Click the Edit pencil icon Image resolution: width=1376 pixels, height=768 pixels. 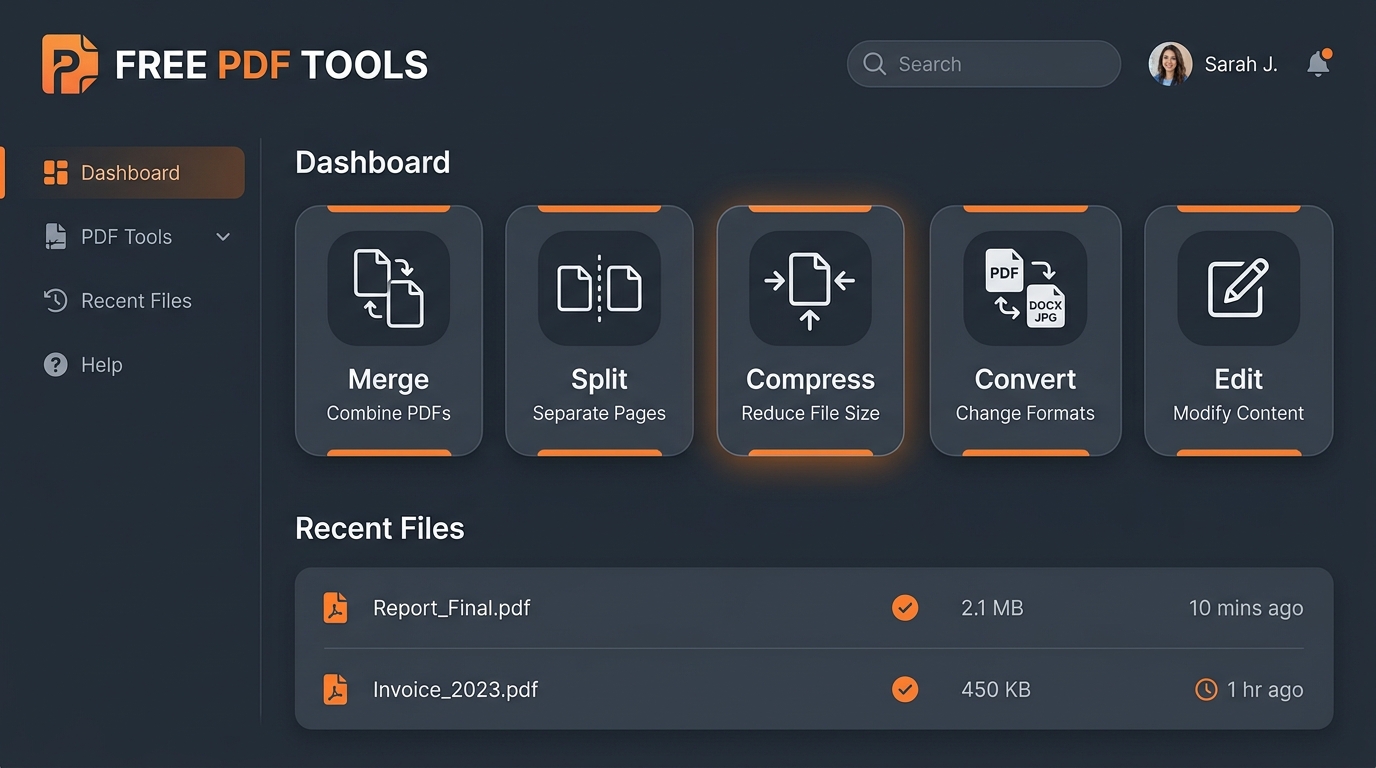(x=1238, y=288)
